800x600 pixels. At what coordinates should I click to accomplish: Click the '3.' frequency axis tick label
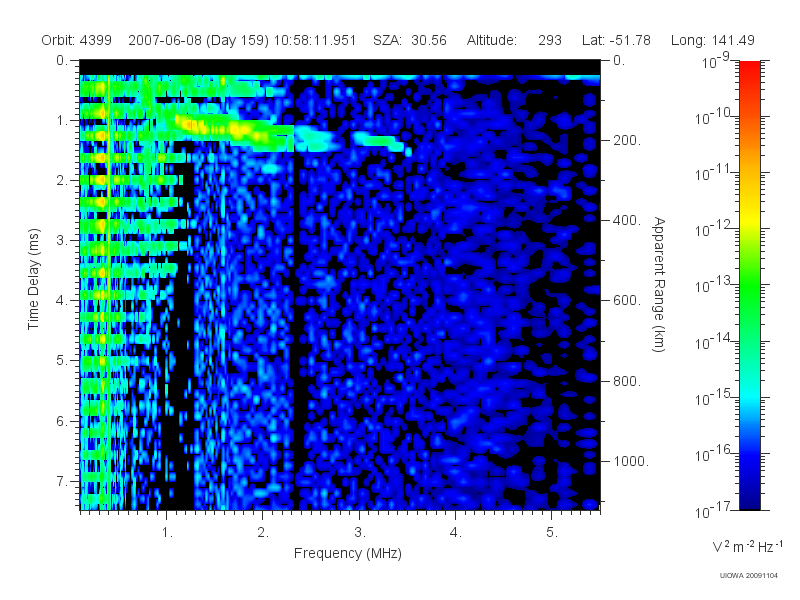(360, 533)
